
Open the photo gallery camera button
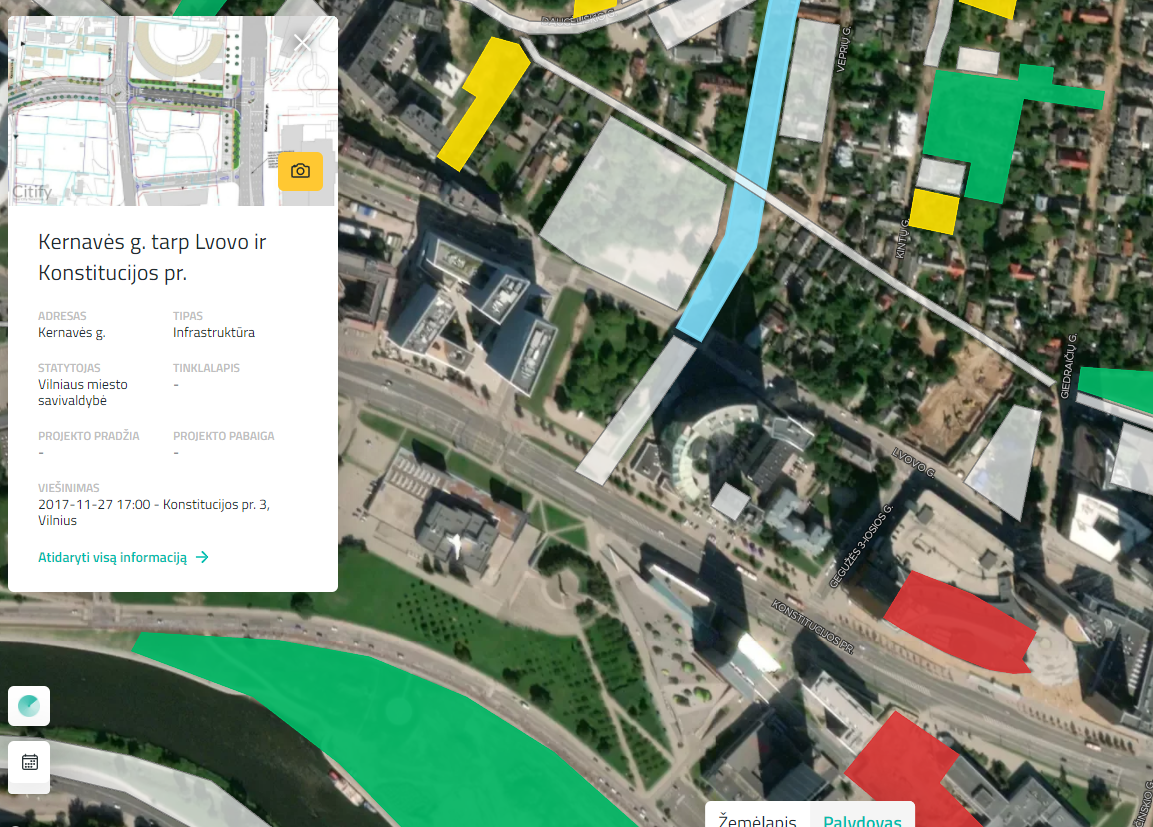(x=300, y=171)
